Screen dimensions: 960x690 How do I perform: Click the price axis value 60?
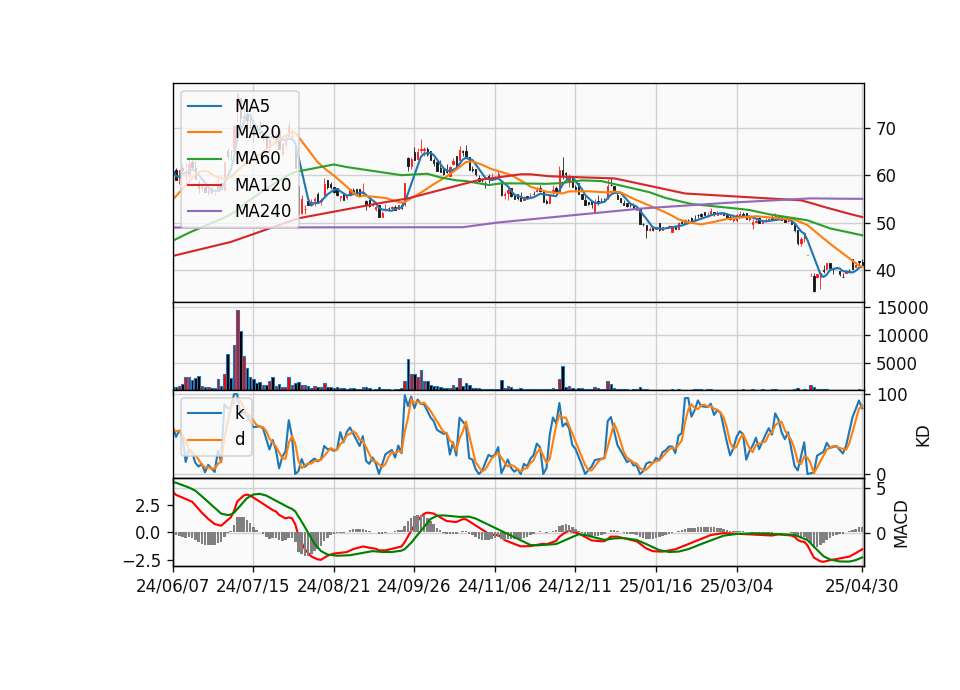tap(886, 176)
